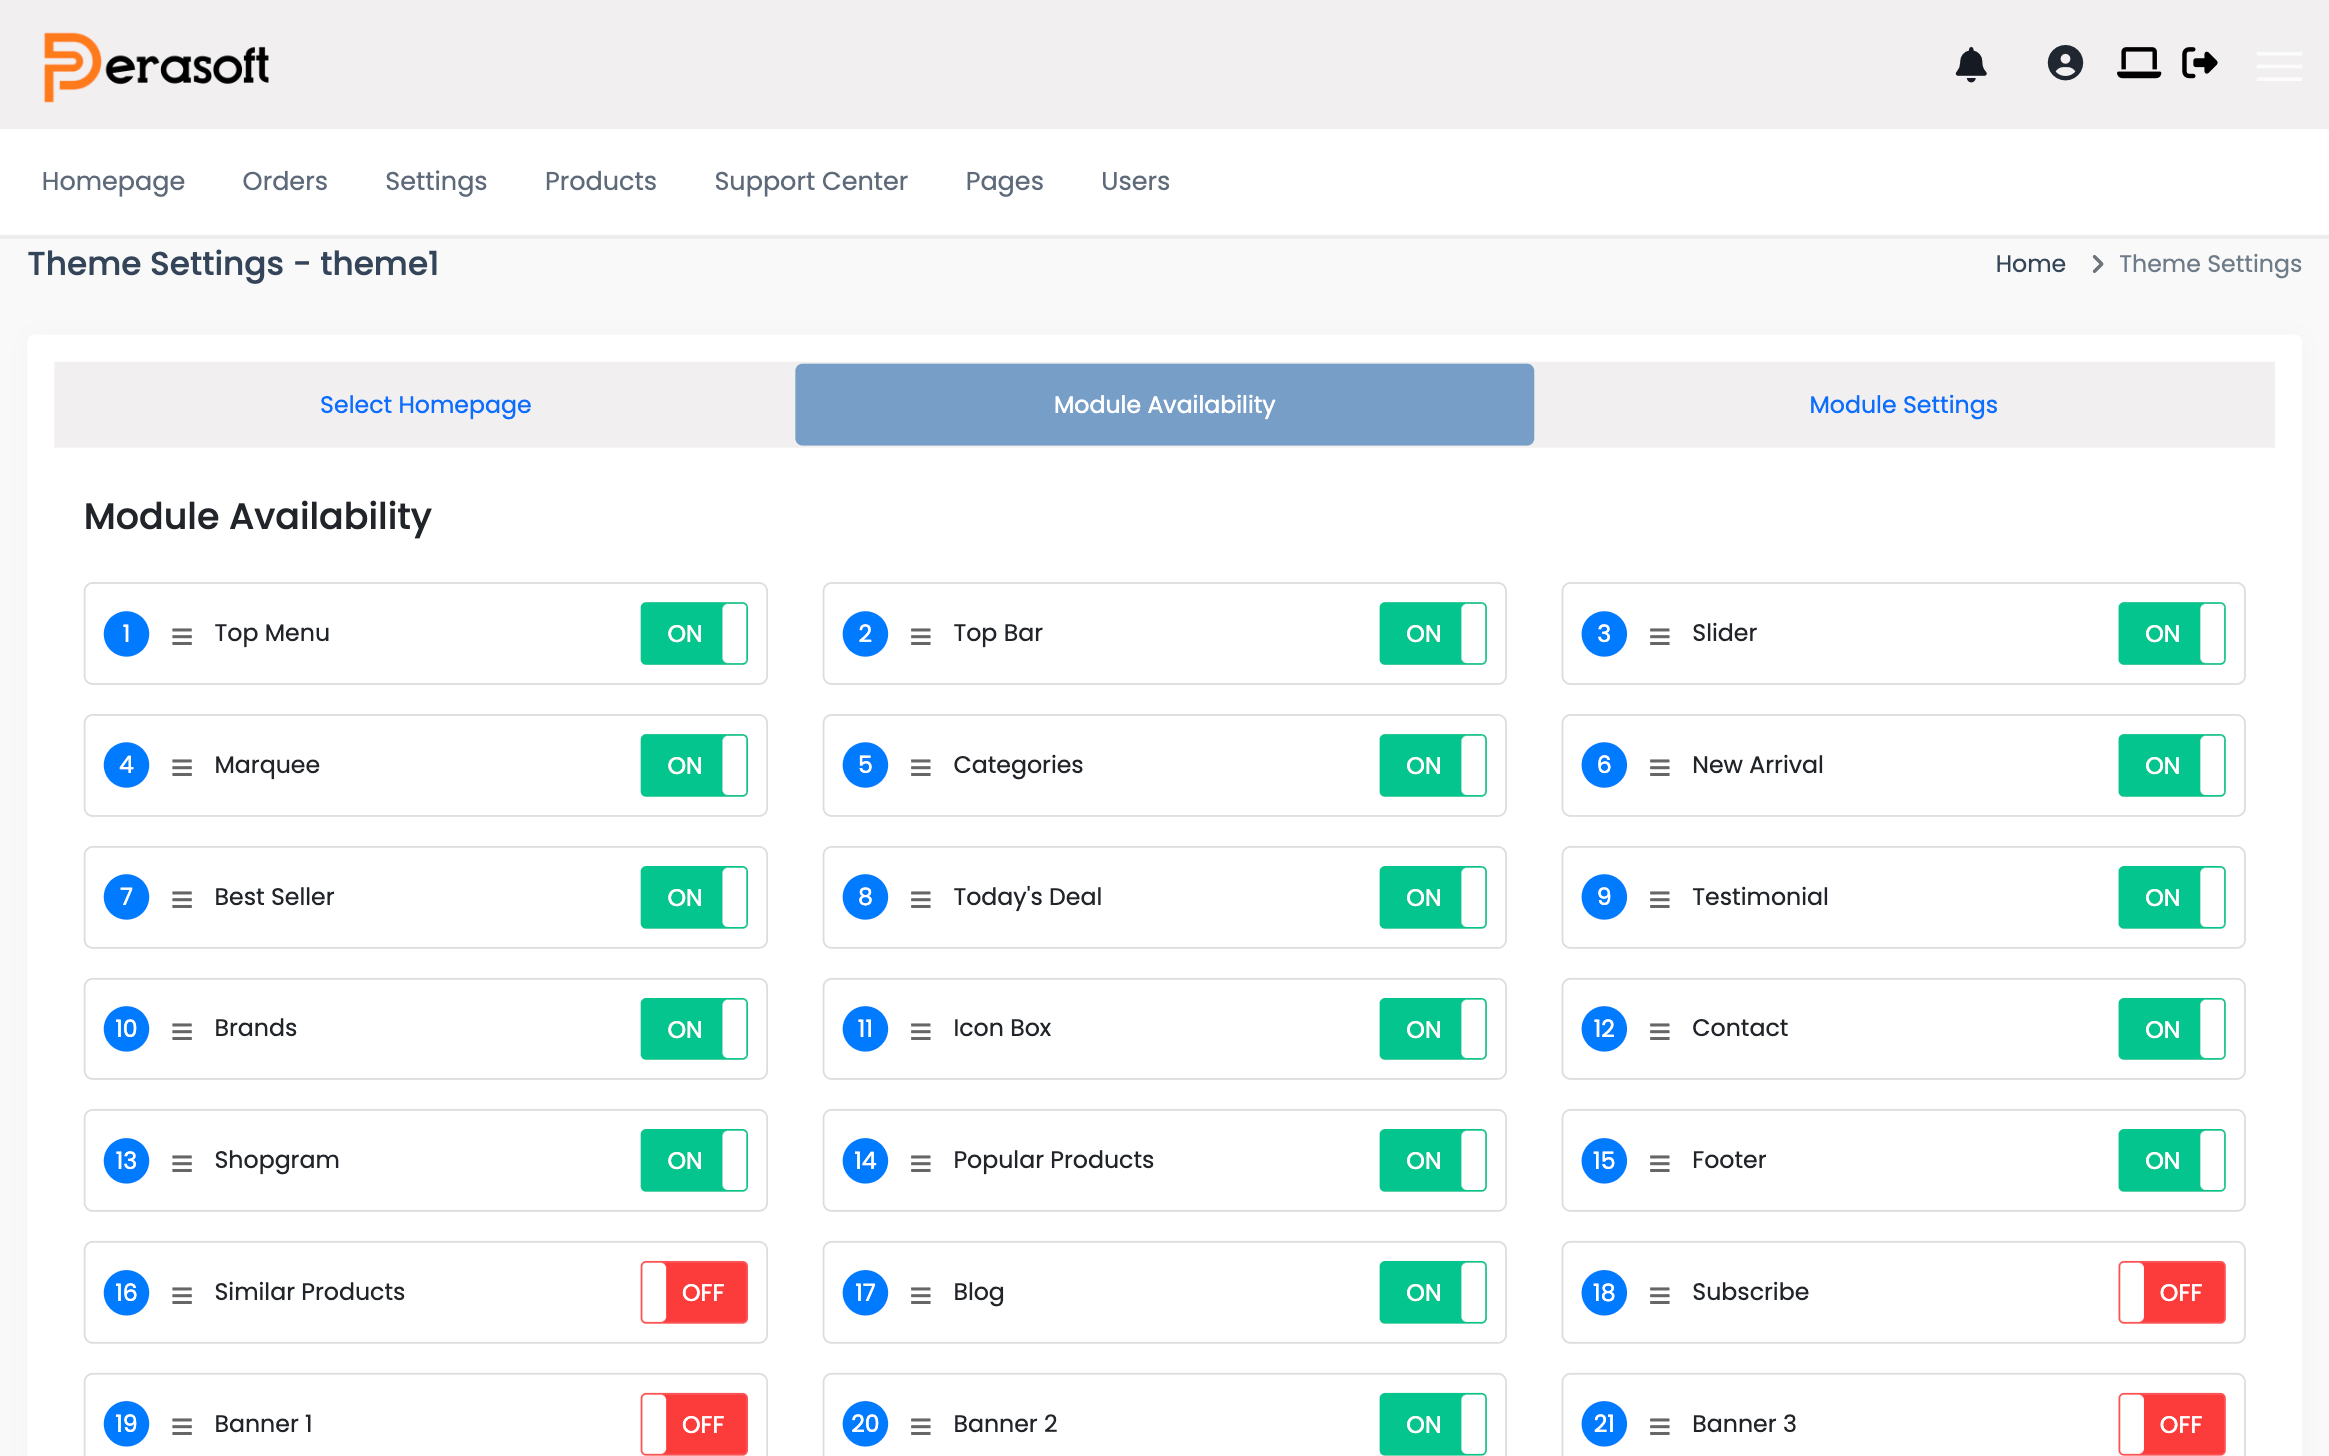This screenshot has height=1456, width=2329.
Task: Grab the drag handle for Top Menu
Action: (182, 636)
